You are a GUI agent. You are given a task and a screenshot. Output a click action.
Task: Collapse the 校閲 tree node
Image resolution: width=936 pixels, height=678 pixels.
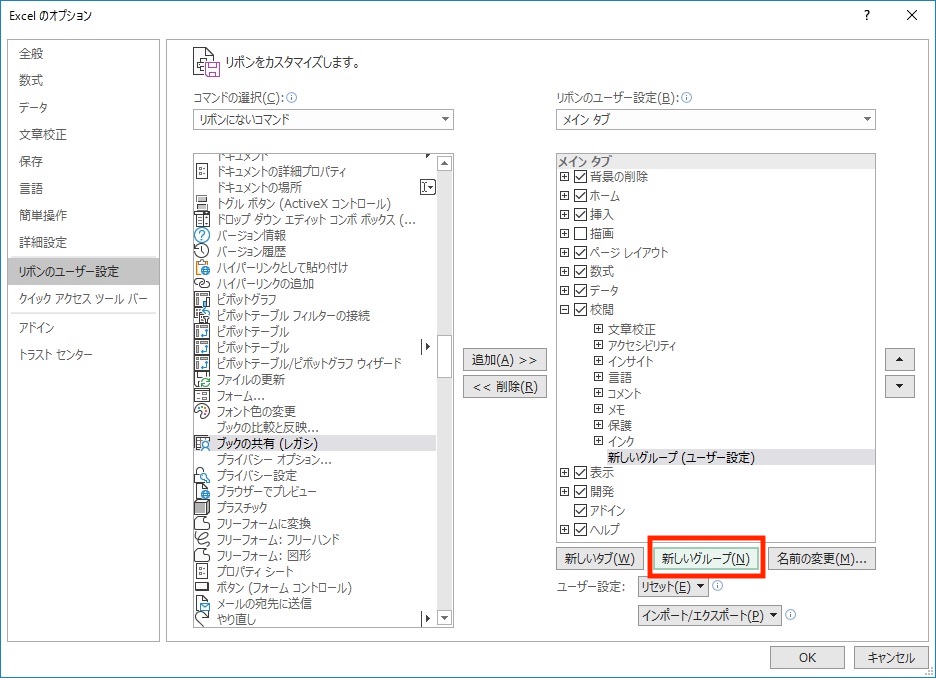[x=564, y=309]
